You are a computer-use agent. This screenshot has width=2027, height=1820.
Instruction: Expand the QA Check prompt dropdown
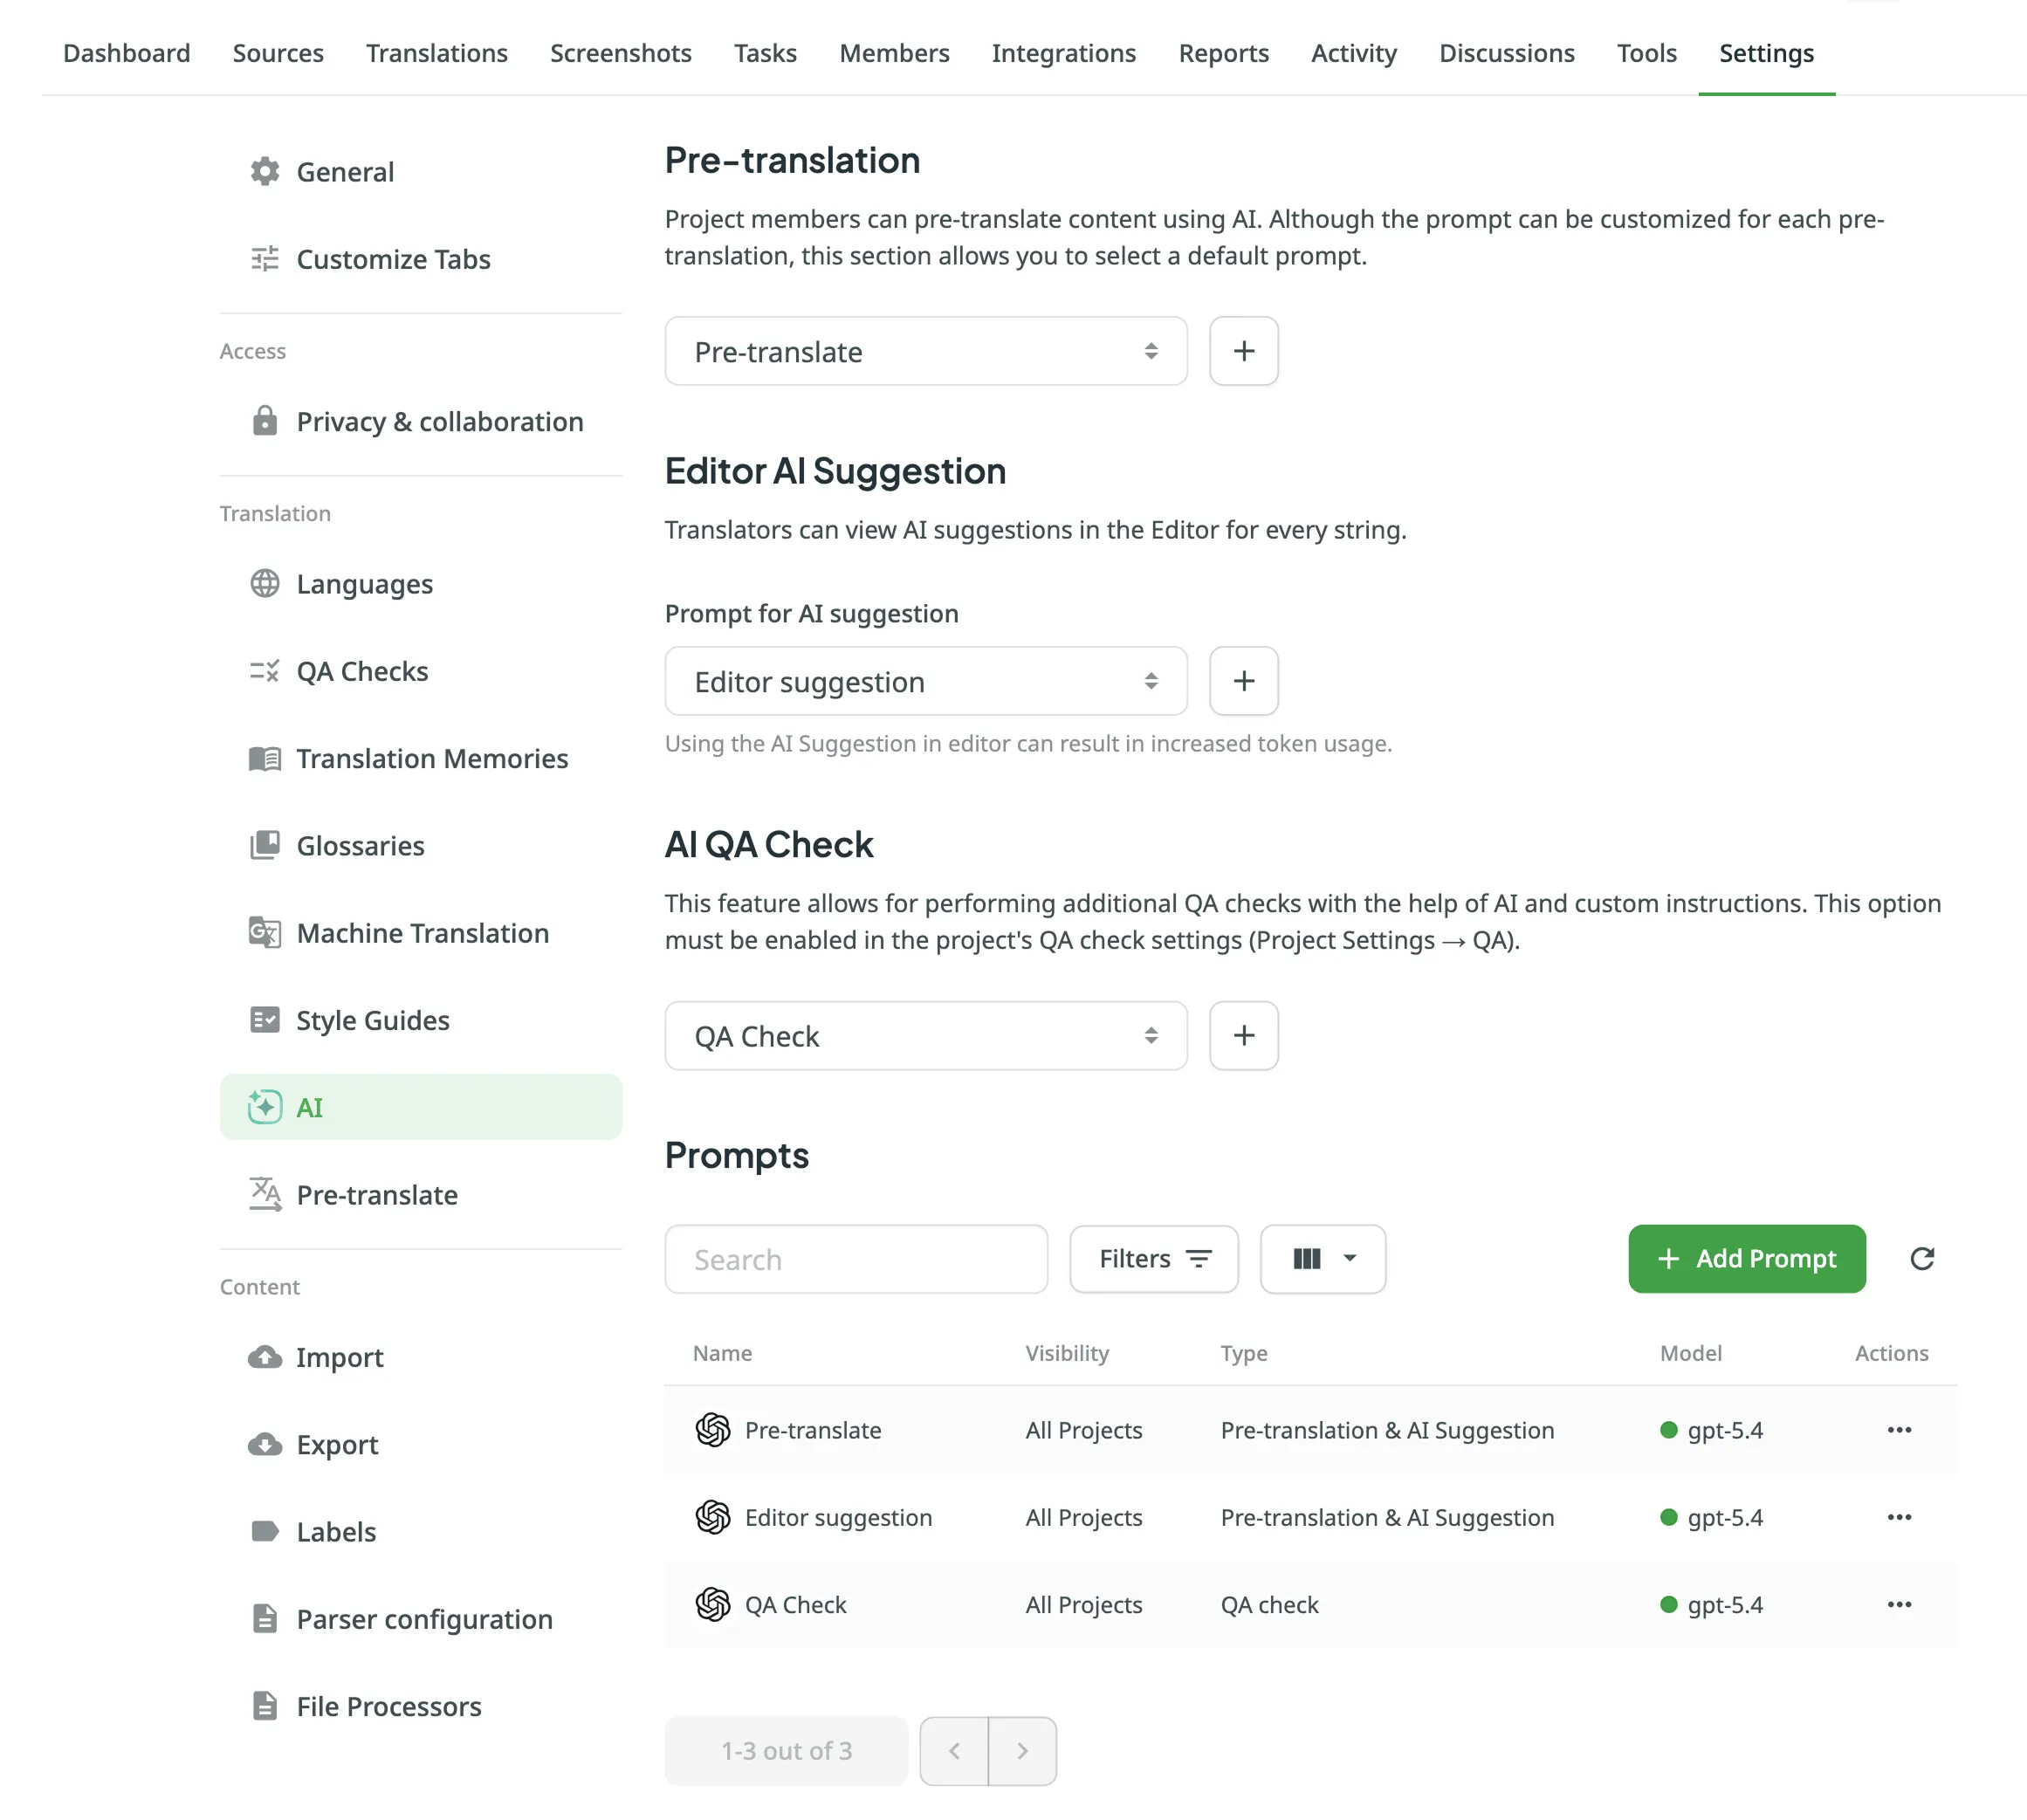[925, 1035]
